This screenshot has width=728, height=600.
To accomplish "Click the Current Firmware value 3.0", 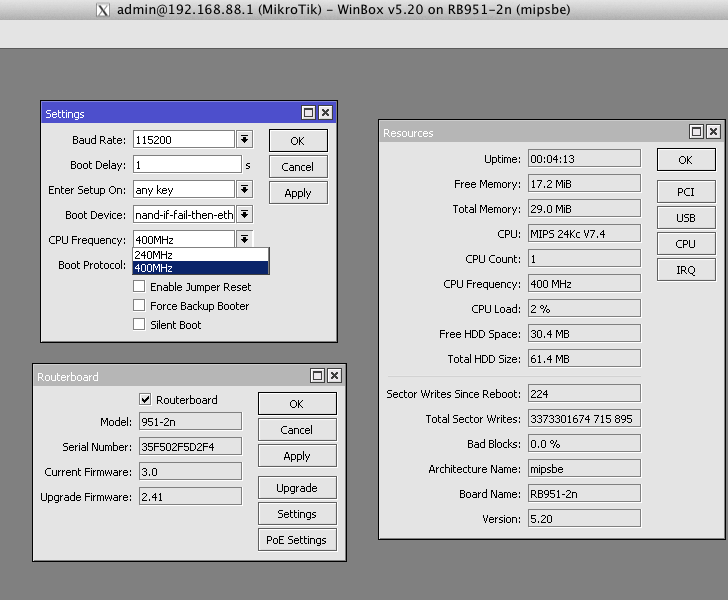I will pyautogui.click(x=190, y=471).
